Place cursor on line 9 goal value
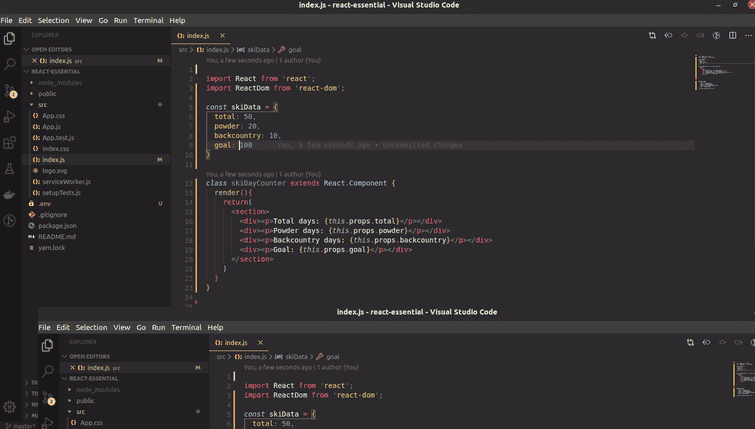 pyautogui.click(x=246, y=145)
